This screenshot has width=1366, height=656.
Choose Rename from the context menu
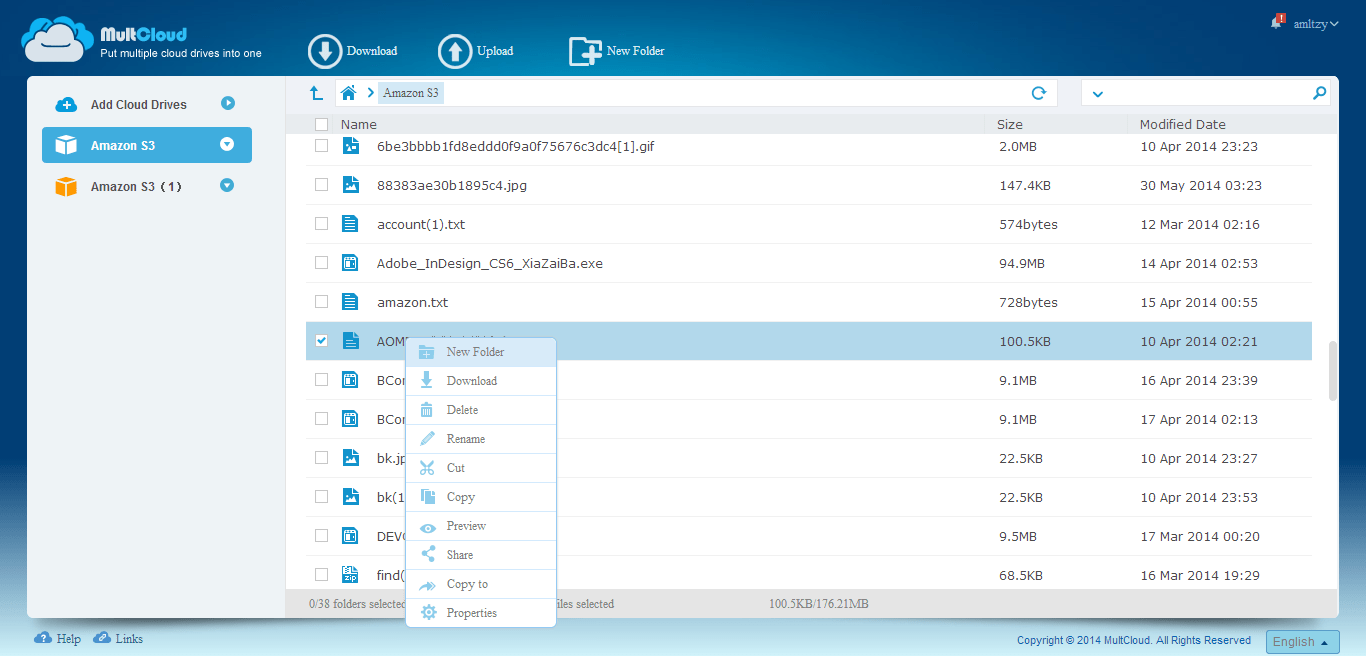(x=465, y=438)
